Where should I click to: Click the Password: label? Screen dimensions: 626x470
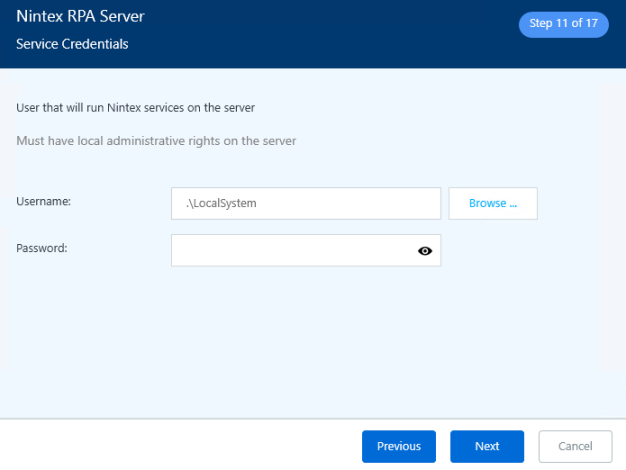point(42,247)
